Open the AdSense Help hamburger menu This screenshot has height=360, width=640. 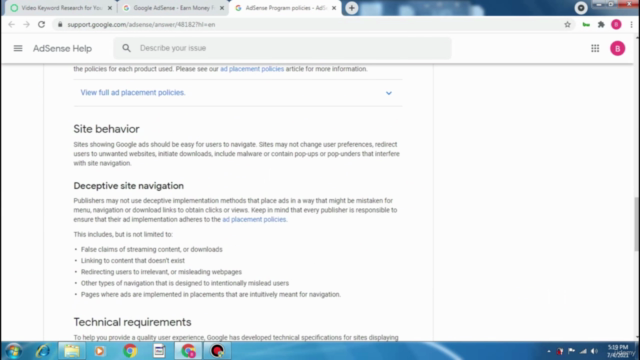(x=18, y=48)
